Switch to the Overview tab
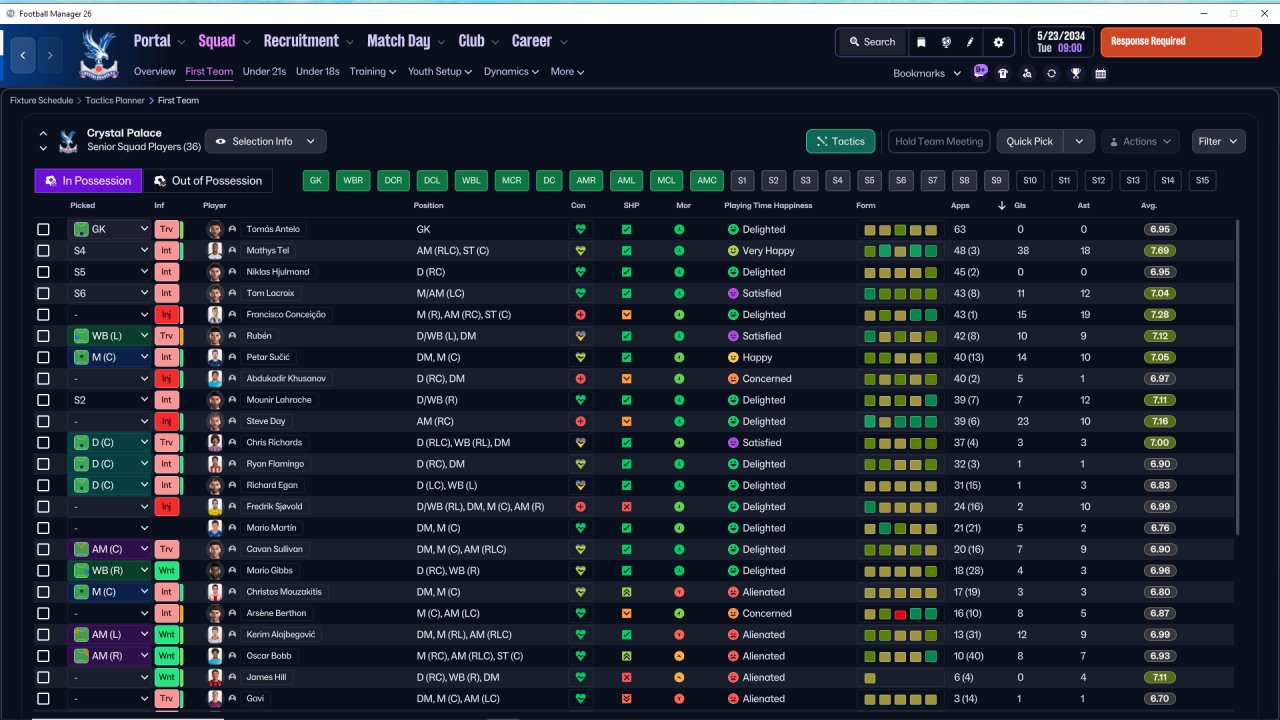Viewport: 1280px width, 720px height. [x=155, y=72]
